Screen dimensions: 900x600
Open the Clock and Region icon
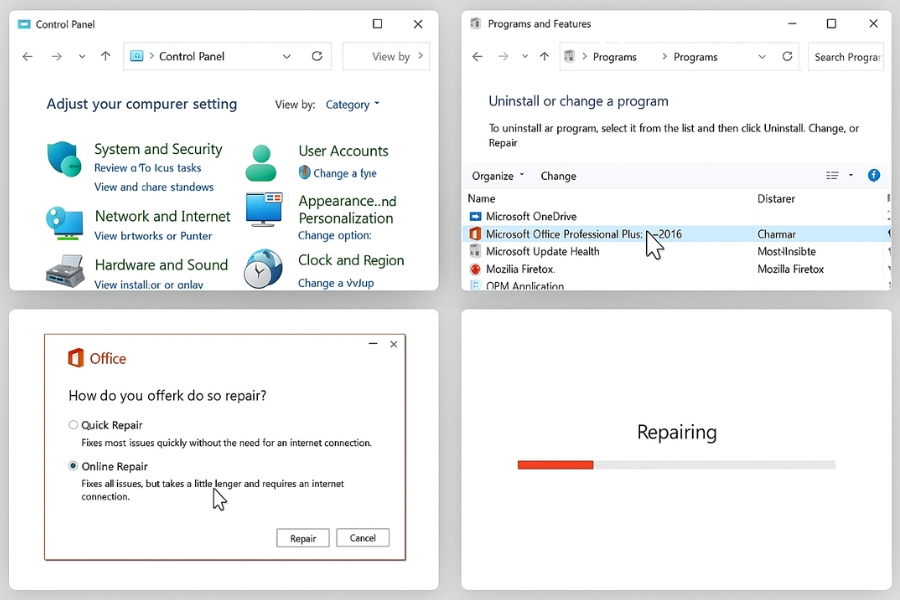pyautogui.click(x=263, y=269)
